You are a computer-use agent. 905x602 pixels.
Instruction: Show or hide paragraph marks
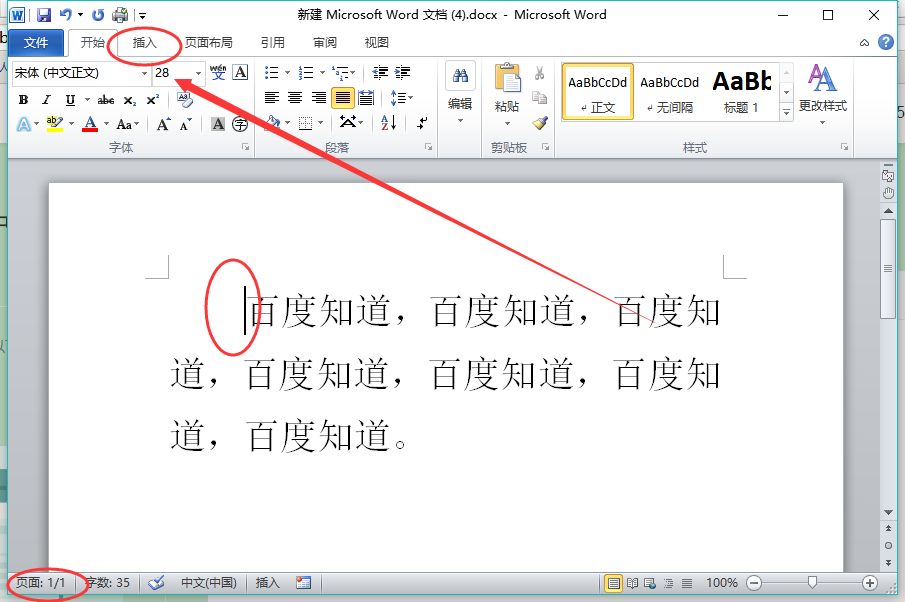coord(422,122)
